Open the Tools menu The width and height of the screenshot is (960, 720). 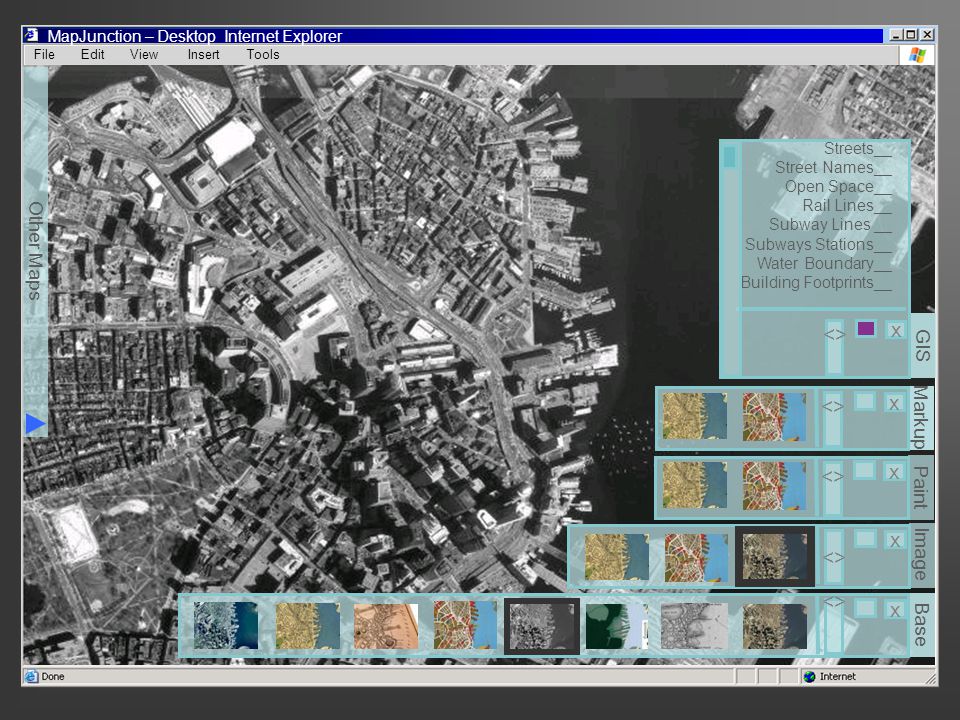[263, 54]
